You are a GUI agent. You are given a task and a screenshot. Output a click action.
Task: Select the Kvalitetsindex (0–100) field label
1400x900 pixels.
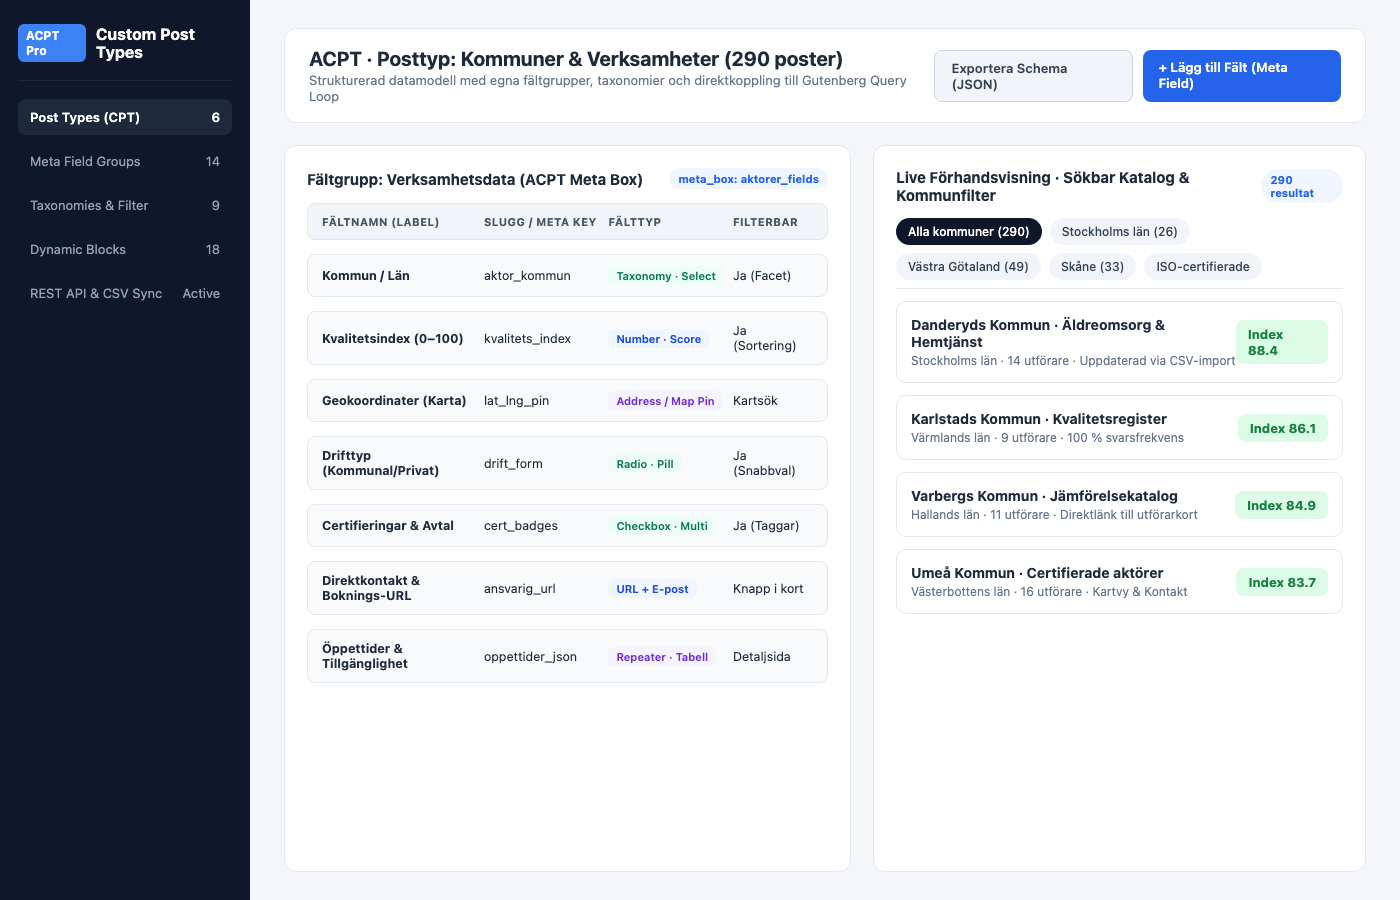pyautogui.click(x=393, y=339)
